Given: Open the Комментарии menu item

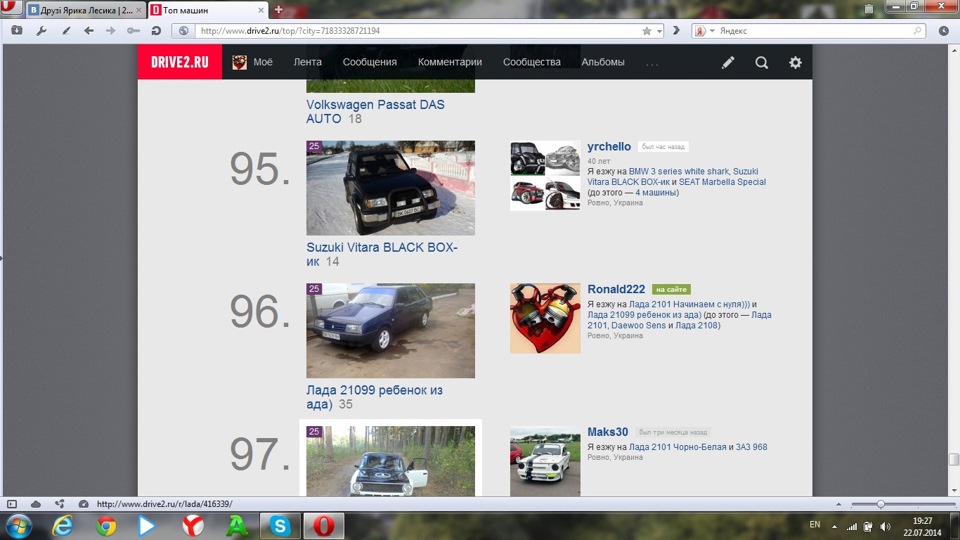Looking at the screenshot, I should point(450,62).
